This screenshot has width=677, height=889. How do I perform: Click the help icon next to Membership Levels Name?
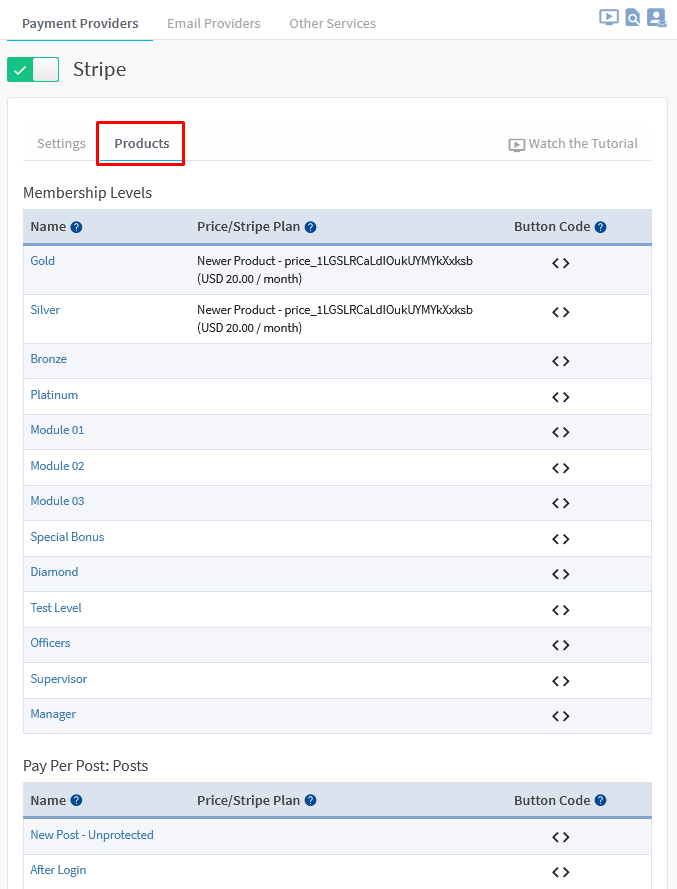pos(77,227)
